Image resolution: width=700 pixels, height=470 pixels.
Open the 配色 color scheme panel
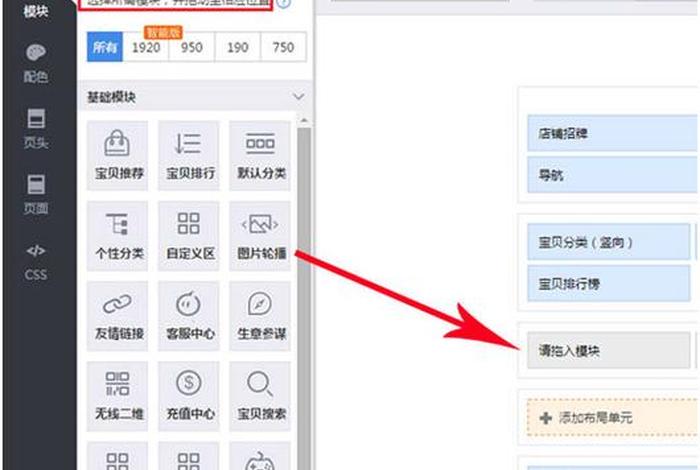(x=36, y=63)
